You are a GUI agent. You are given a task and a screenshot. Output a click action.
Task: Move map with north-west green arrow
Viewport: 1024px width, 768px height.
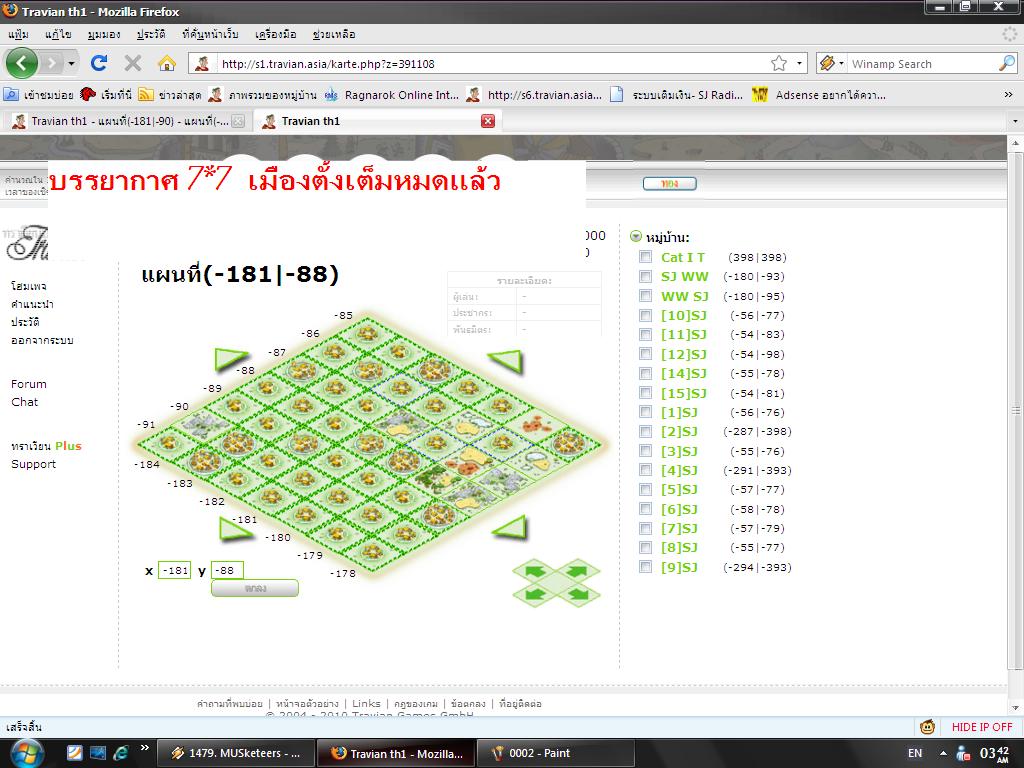point(231,359)
